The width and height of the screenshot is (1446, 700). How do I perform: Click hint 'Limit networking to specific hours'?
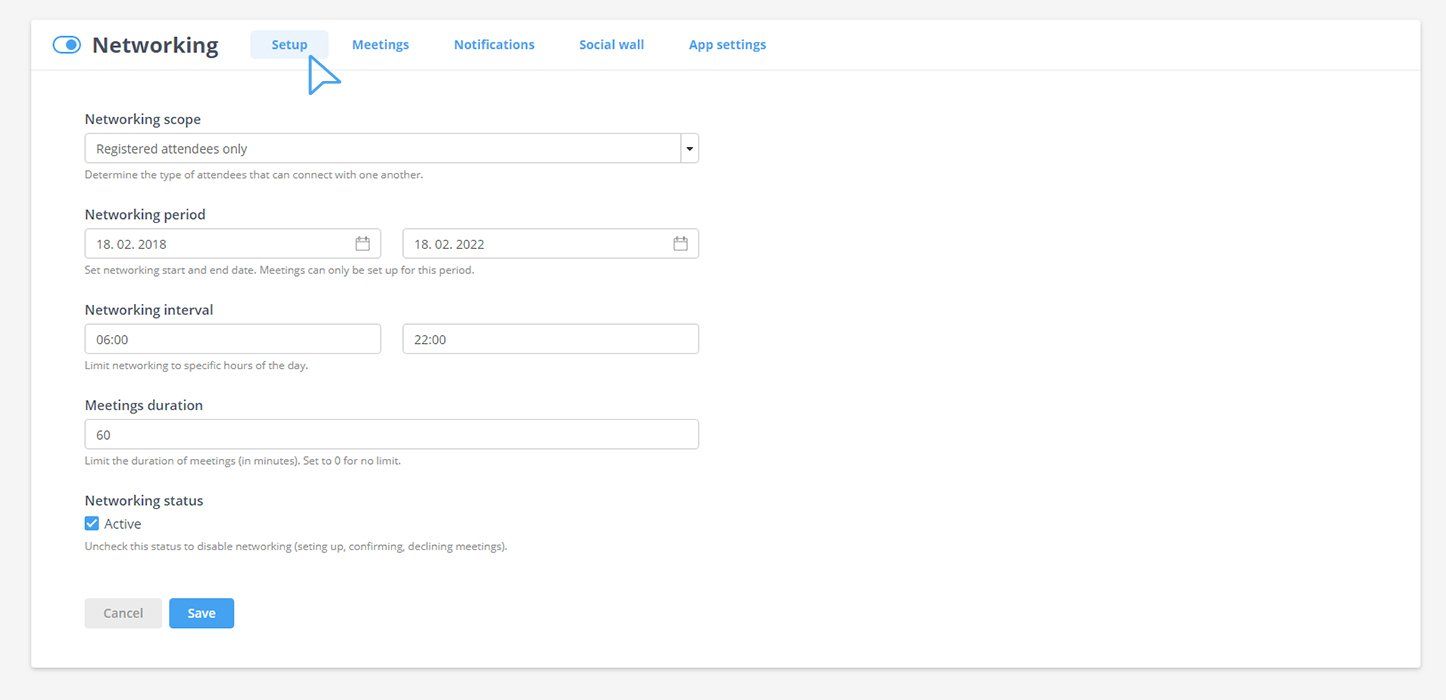tap(196, 366)
